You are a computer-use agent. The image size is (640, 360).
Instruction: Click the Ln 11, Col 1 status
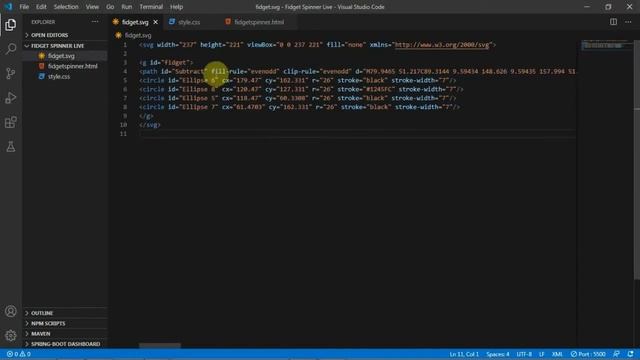coord(464,354)
